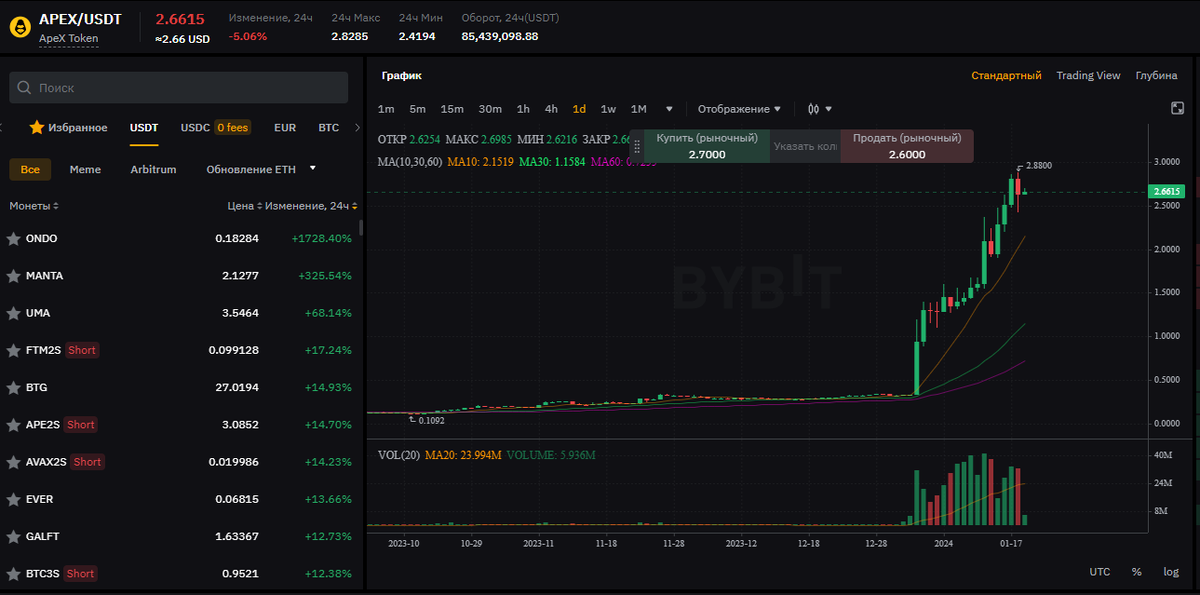The height and width of the screenshot is (595, 1200).
Task: Select the BTC market tab
Action: click(329, 127)
